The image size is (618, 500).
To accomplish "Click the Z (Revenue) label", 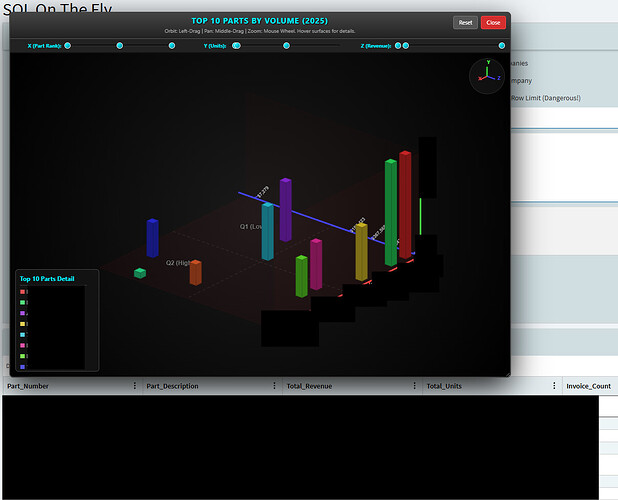I will [x=376, y=46].
